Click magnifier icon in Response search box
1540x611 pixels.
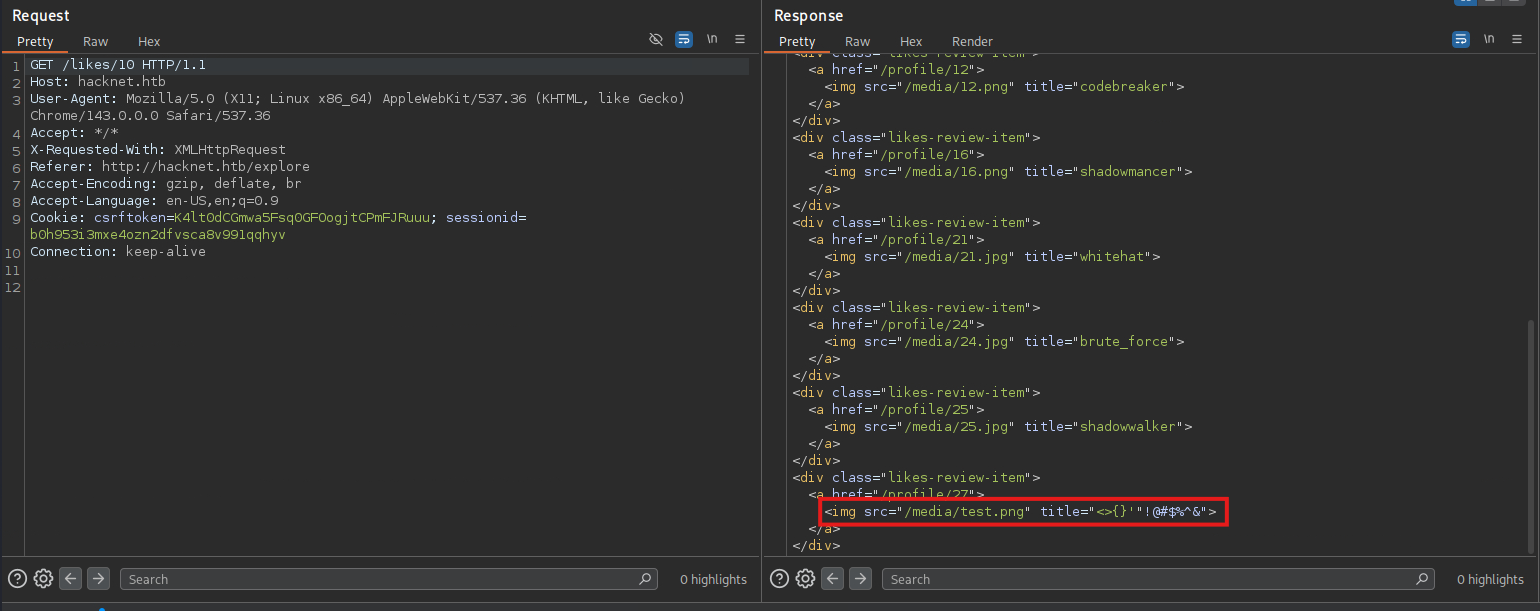pos(1422,579)
